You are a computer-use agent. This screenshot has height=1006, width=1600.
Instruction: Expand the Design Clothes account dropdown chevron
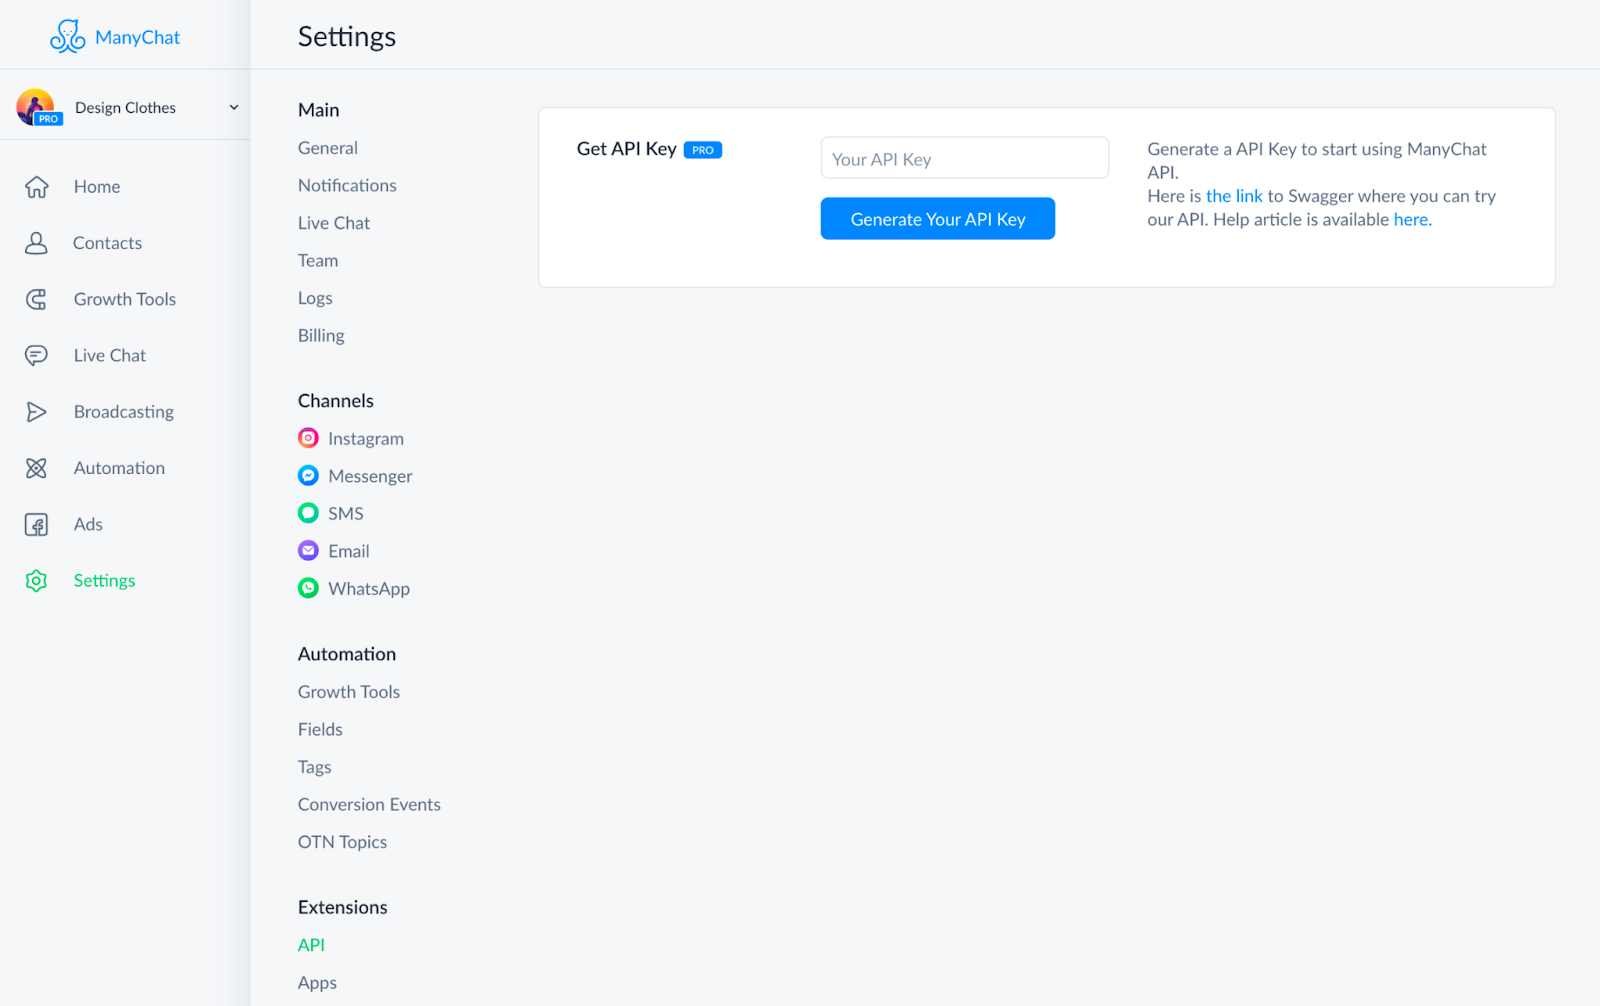pyautogui.click(x=234, y=107)
